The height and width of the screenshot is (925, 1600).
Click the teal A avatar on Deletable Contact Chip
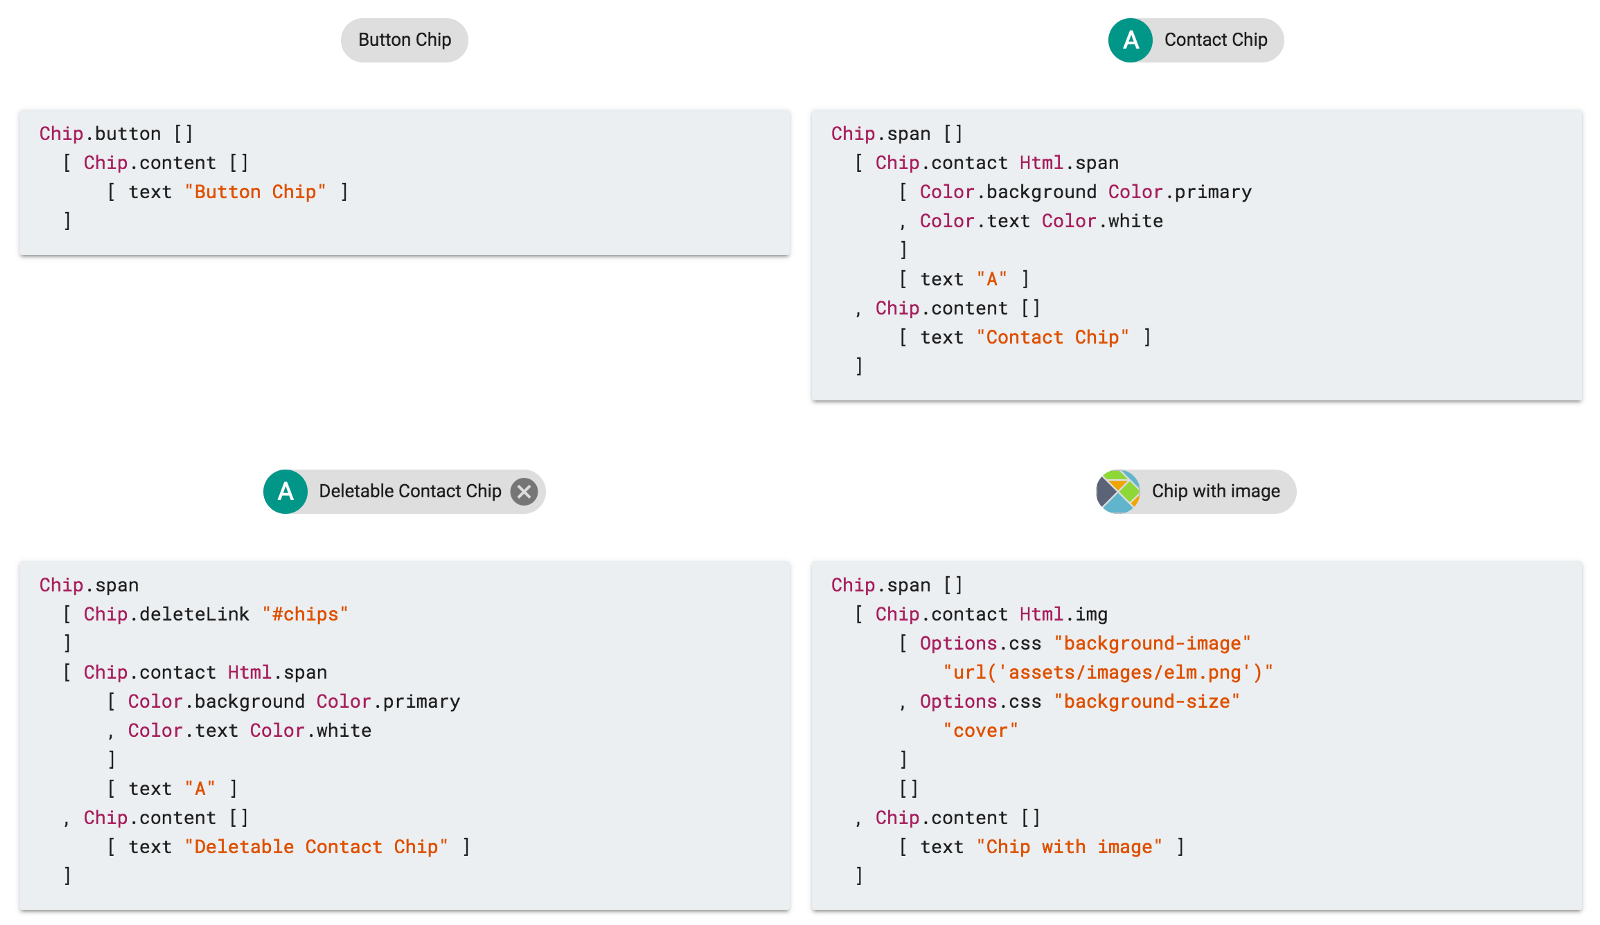pyautogui.click(x=285, y=492)
